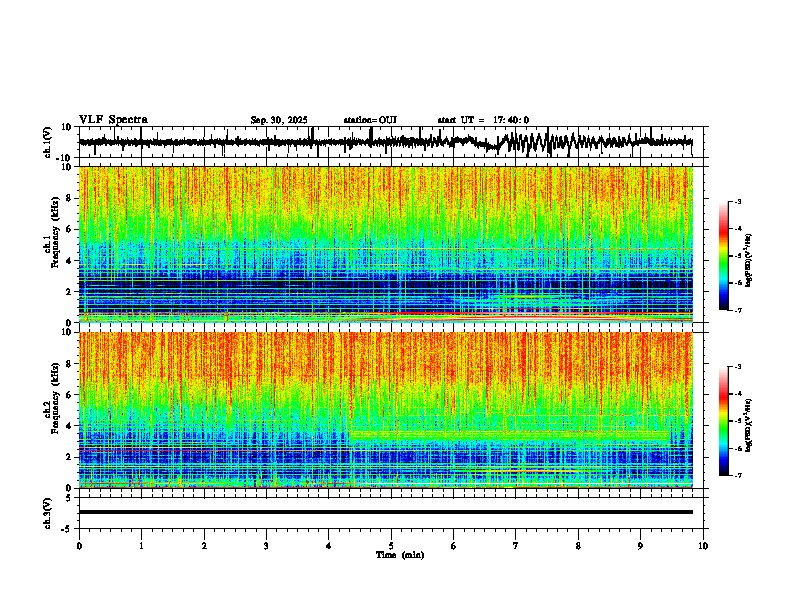Image resolution: width=792 pixels, height=612 pixels.
Task: Click the "ch.1(V)" waveform axis label
Action: pos(48,142)
